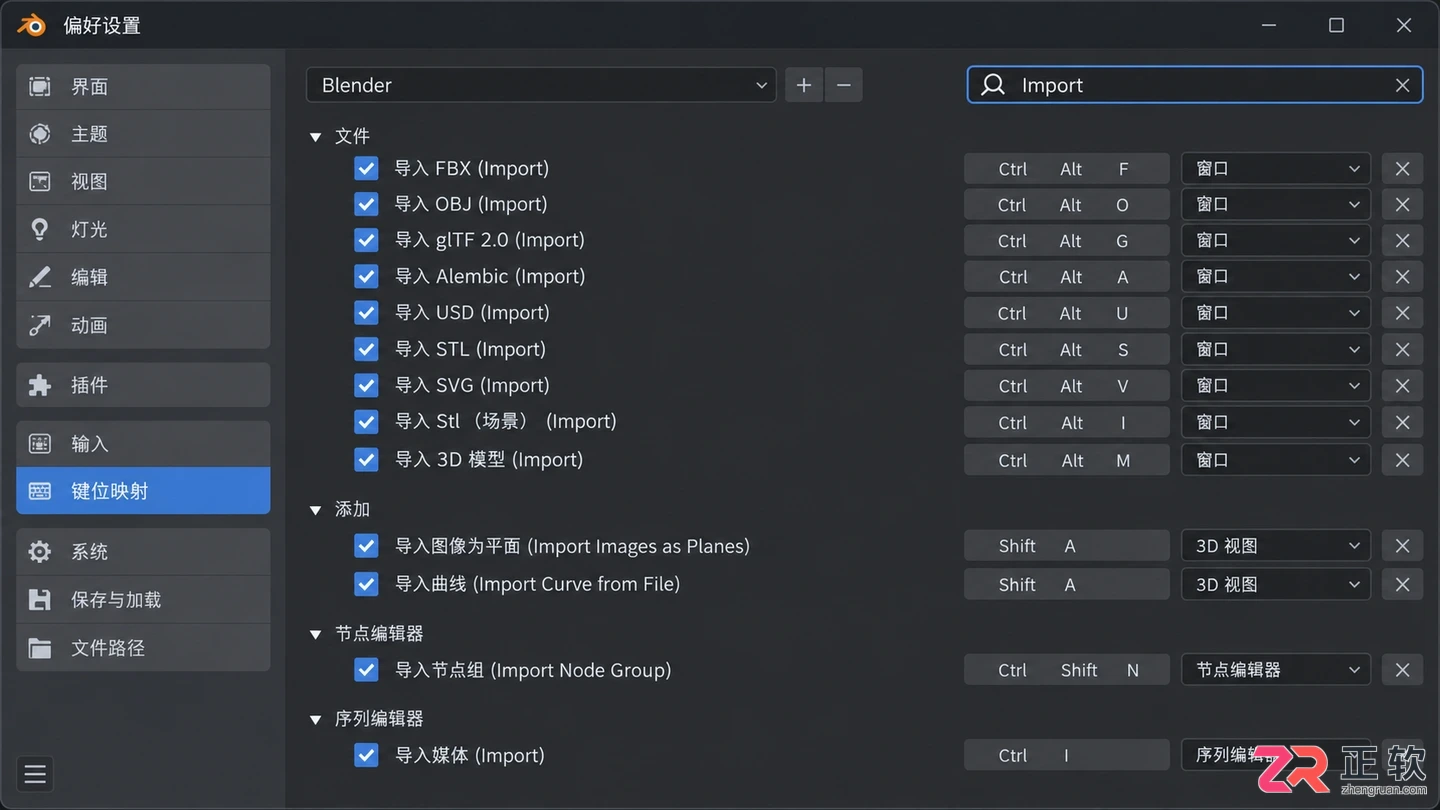Open the 插件 (Add-ons) section
1440x810 pixels.
click(143, 385)
